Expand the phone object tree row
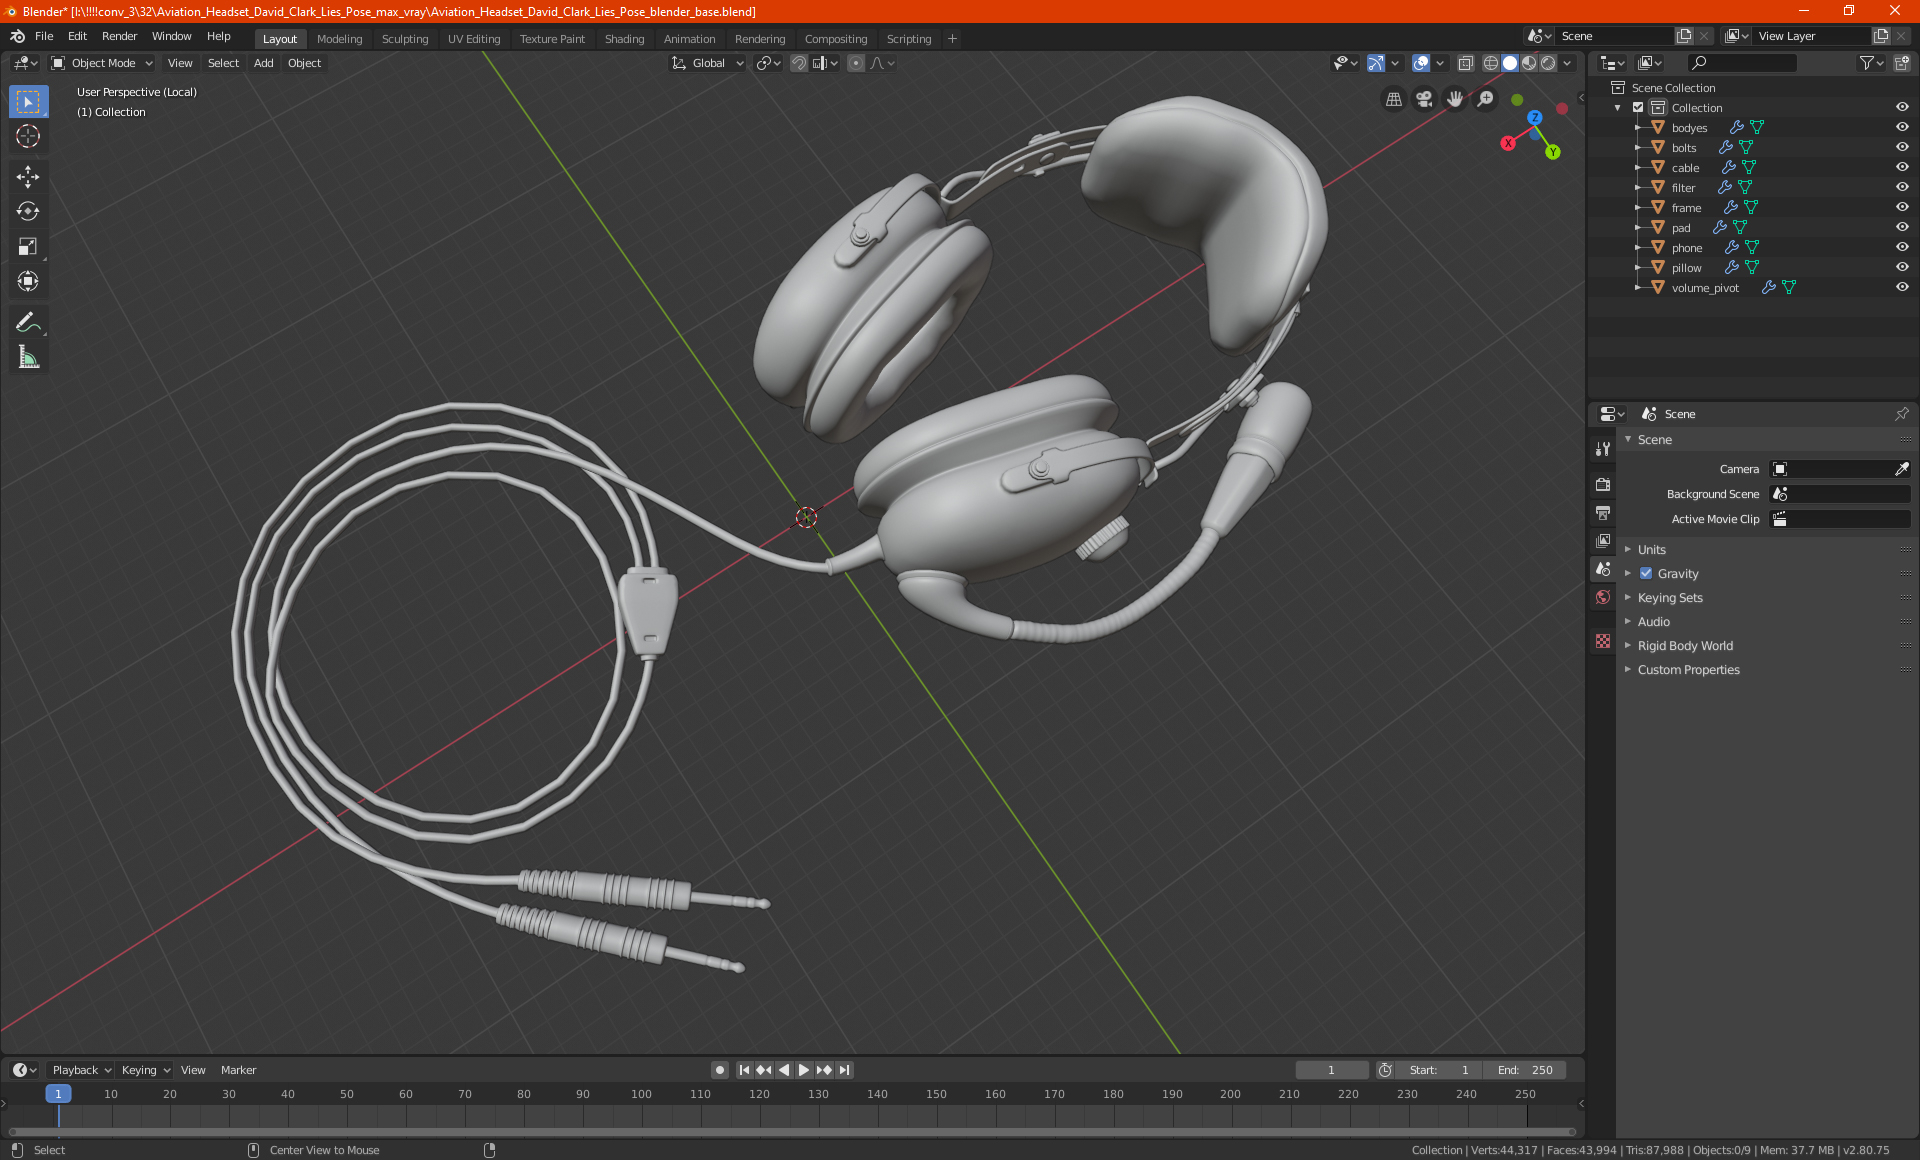 [x=1638, y=247]
